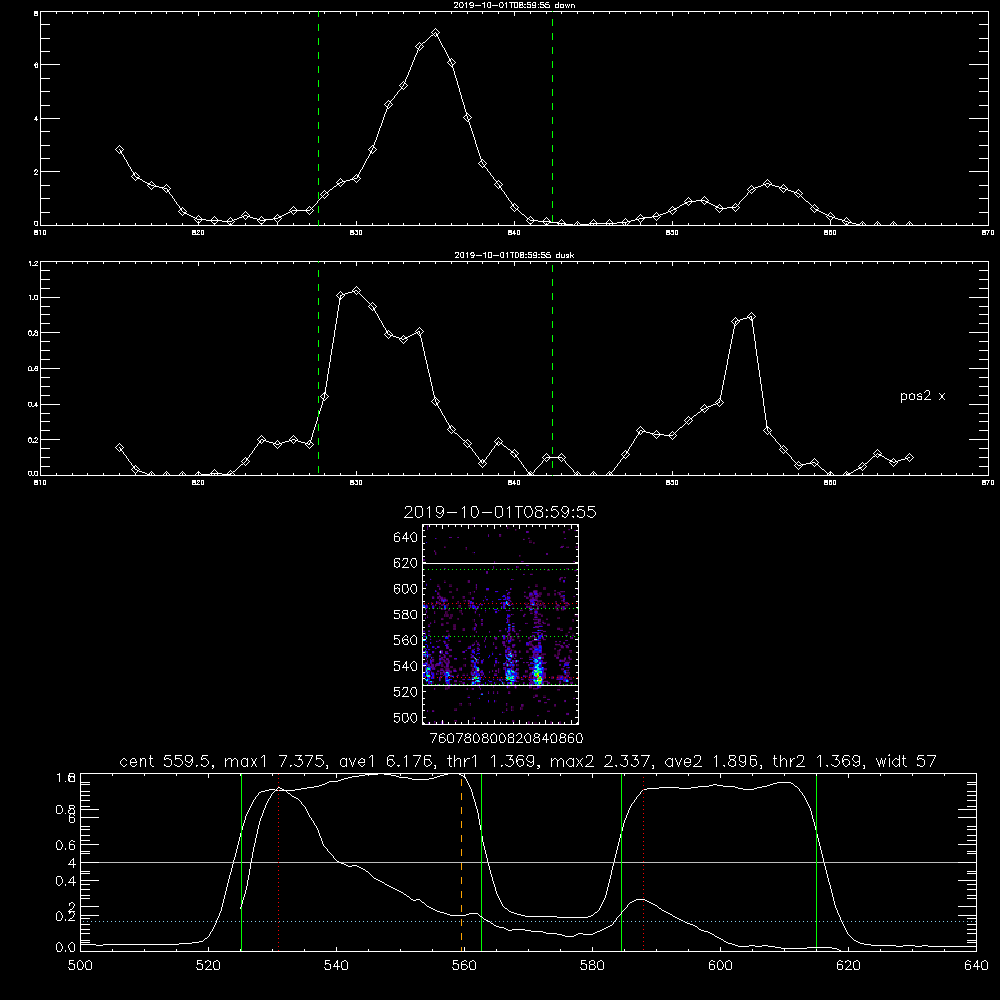This screenshot has width=1000, height=1000.
Task: Click the solid green line near 585 in bottom plot
Action: click(621, 862)
